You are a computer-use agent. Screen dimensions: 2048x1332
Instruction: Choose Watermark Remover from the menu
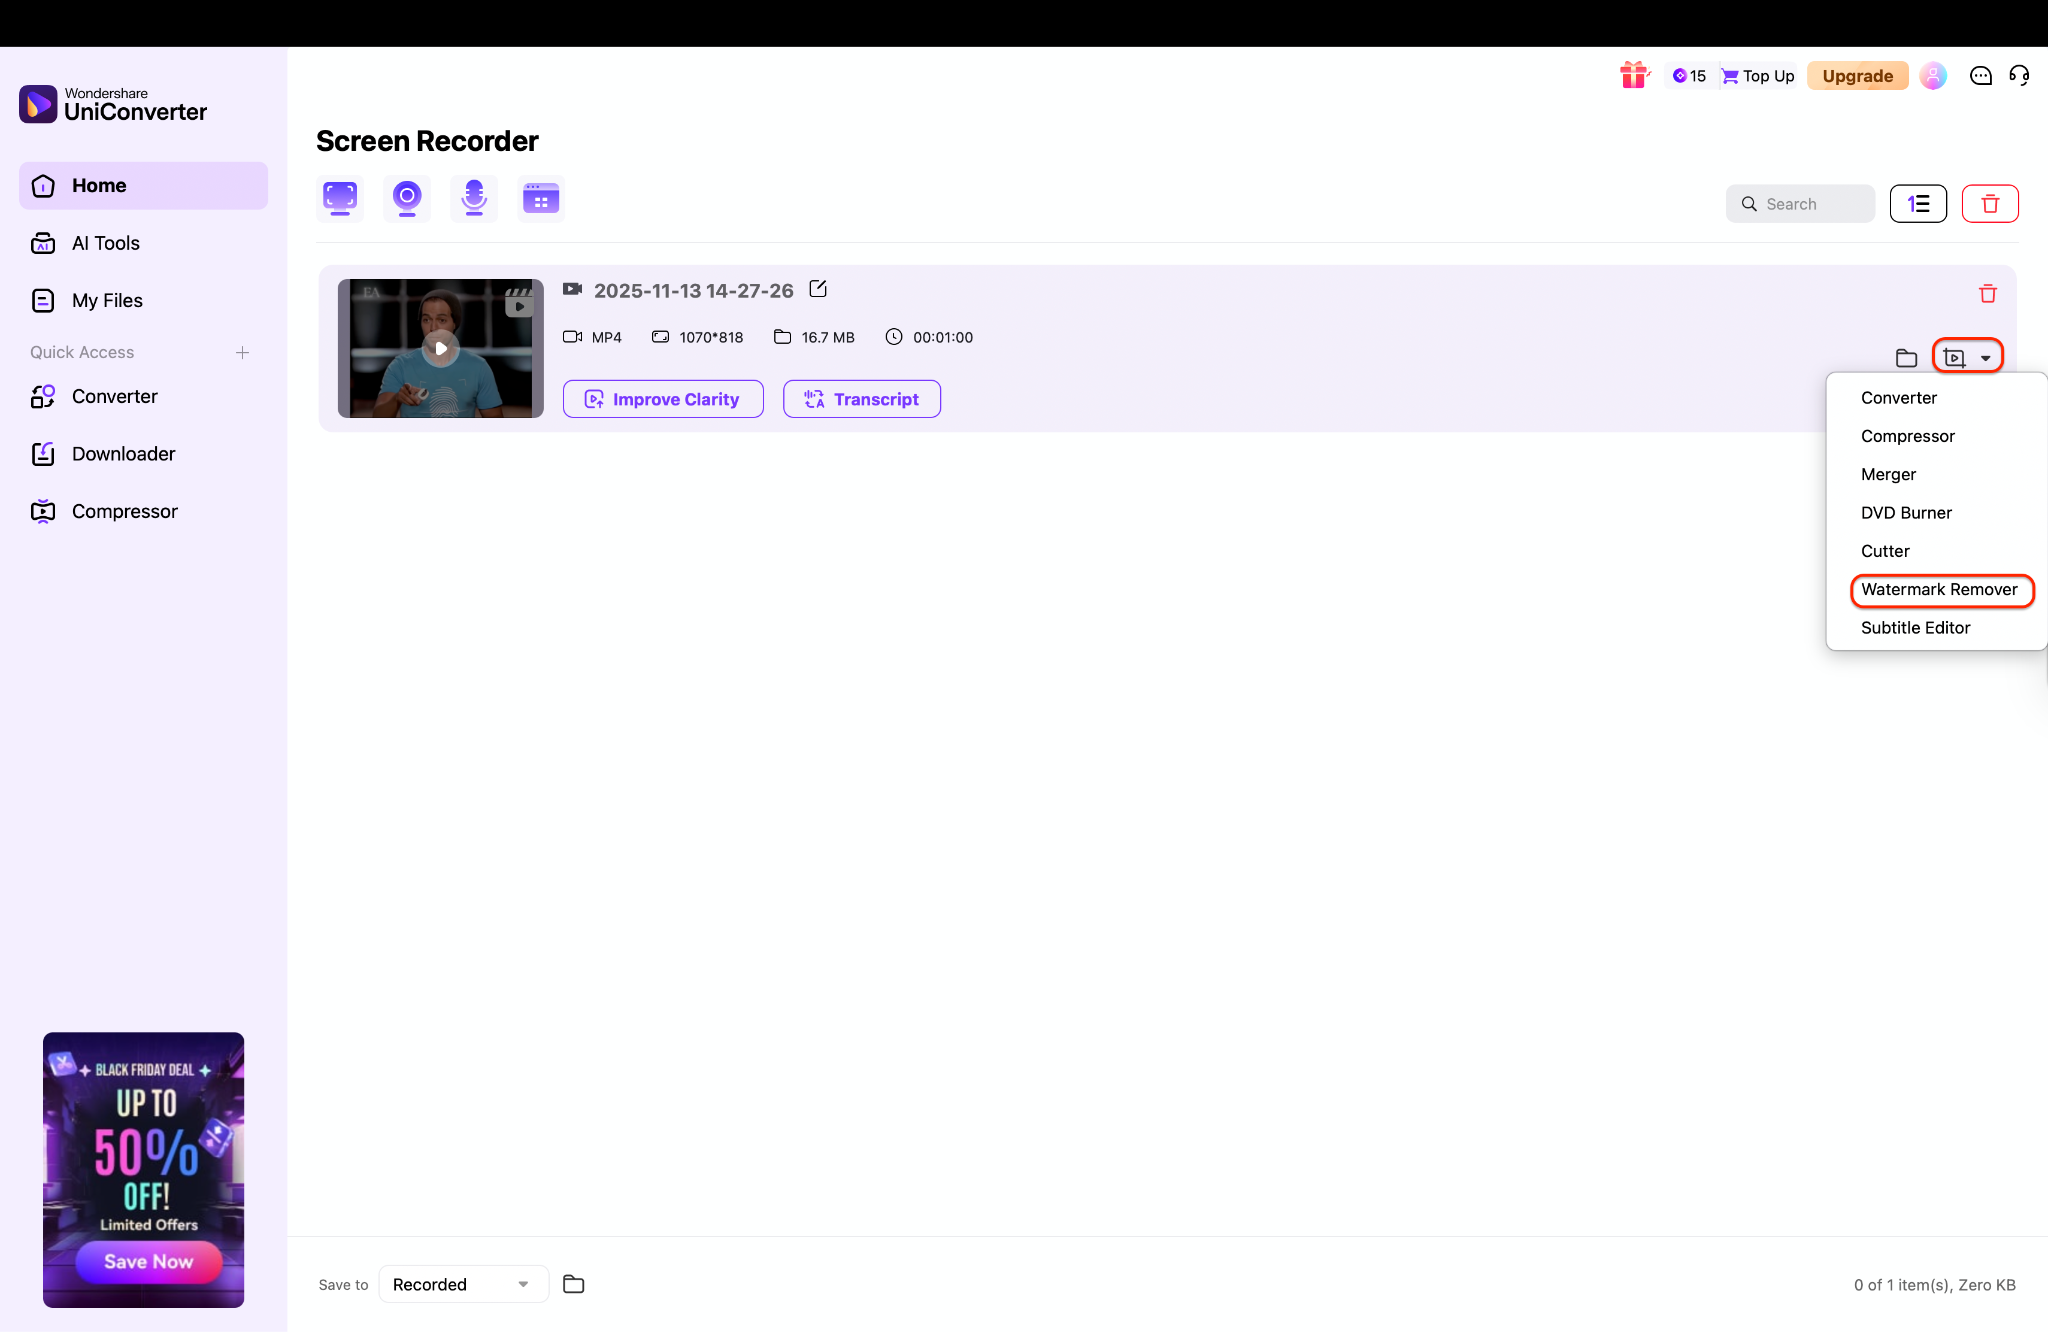tap(1939, 589)
